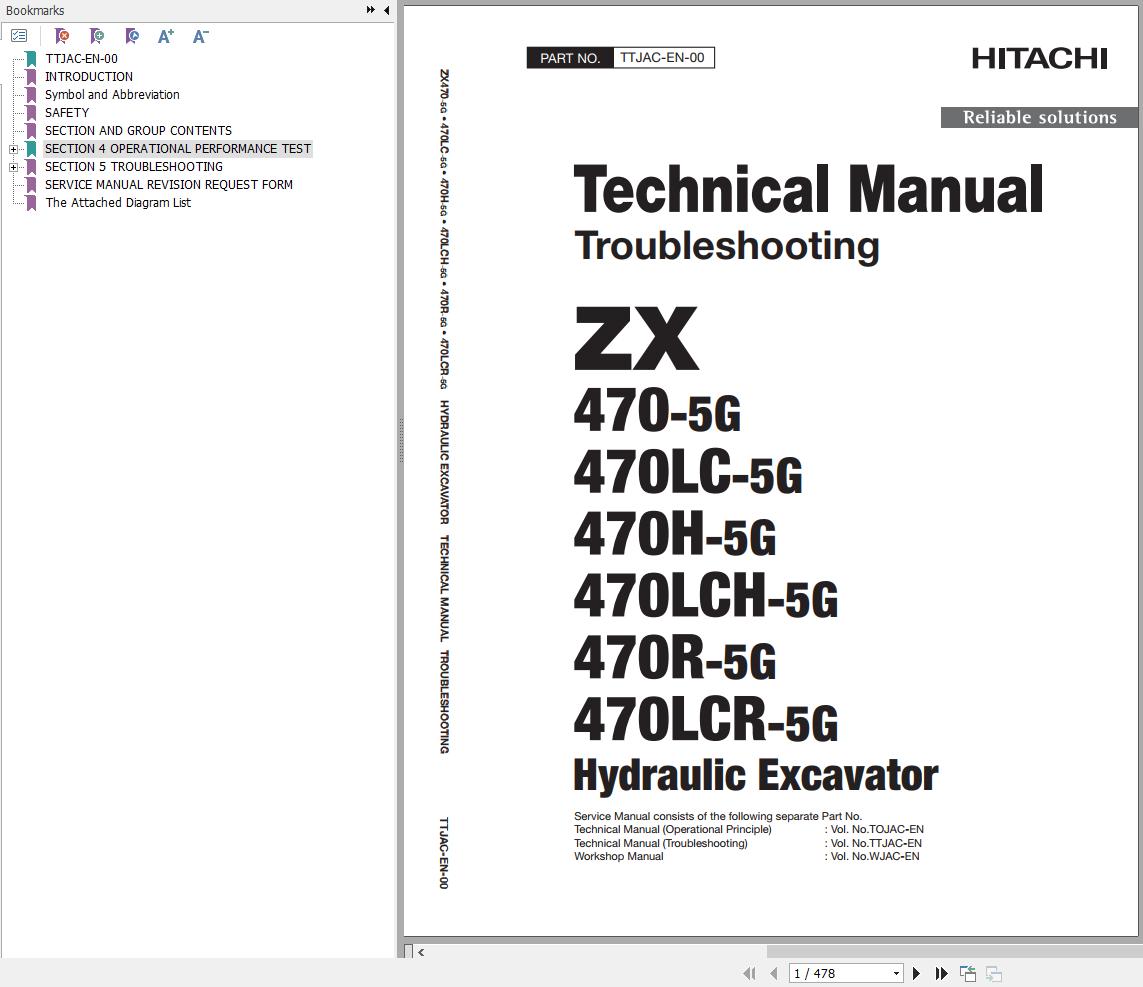Click the HITACHI logo on the page

click(x=1039, y=58)
